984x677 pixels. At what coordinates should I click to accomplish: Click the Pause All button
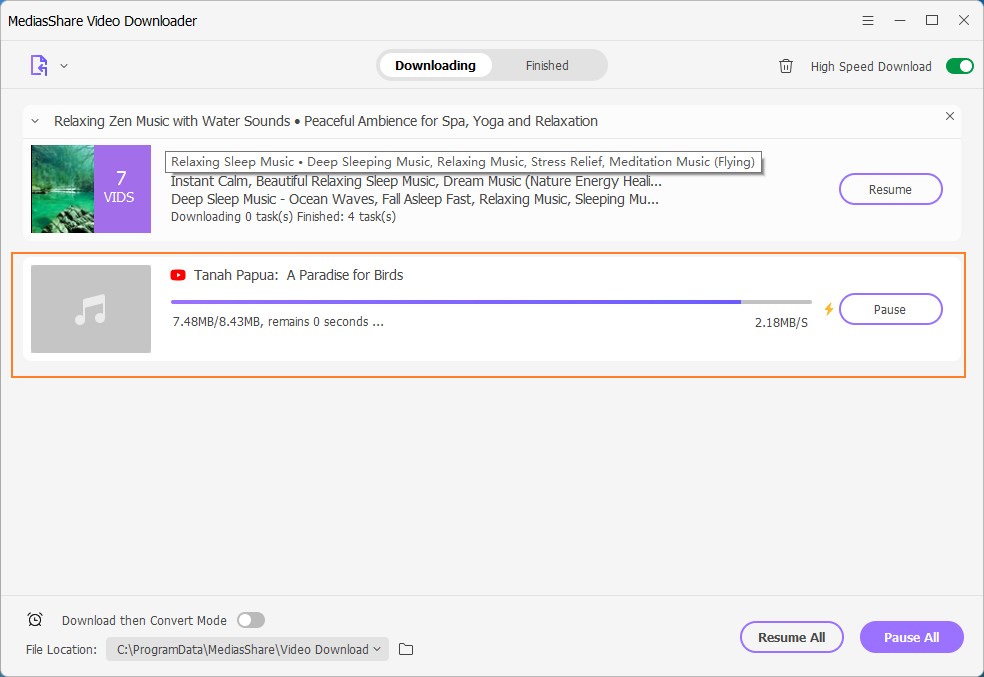pos(911,637)
